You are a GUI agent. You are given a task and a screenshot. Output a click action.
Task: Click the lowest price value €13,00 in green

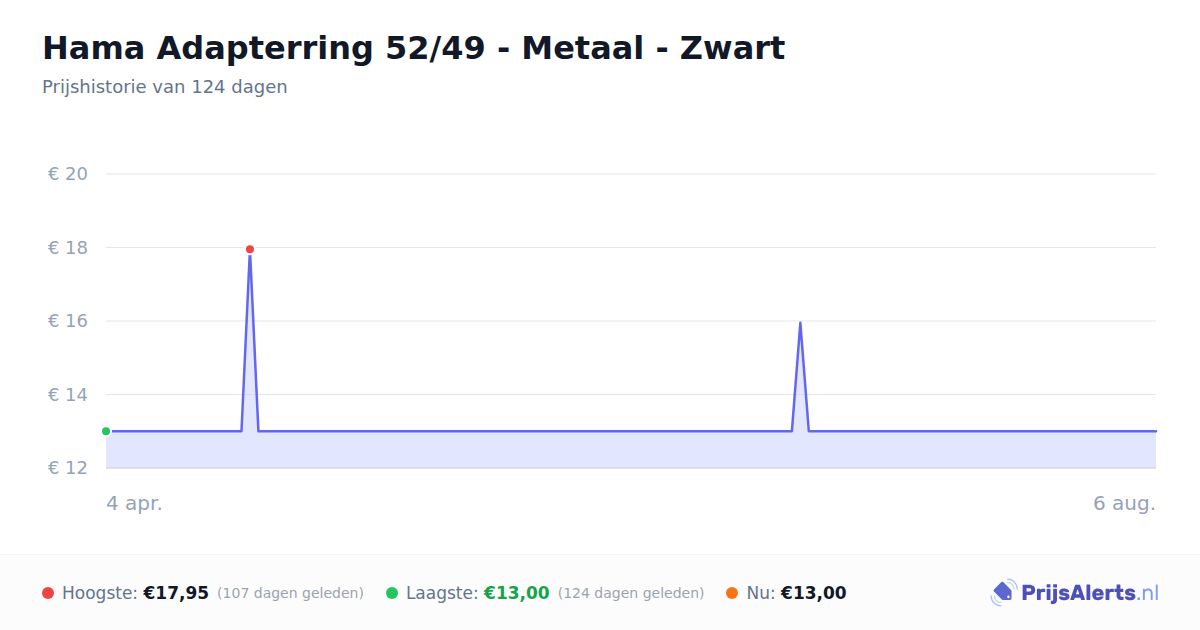(x=517, y=593)
